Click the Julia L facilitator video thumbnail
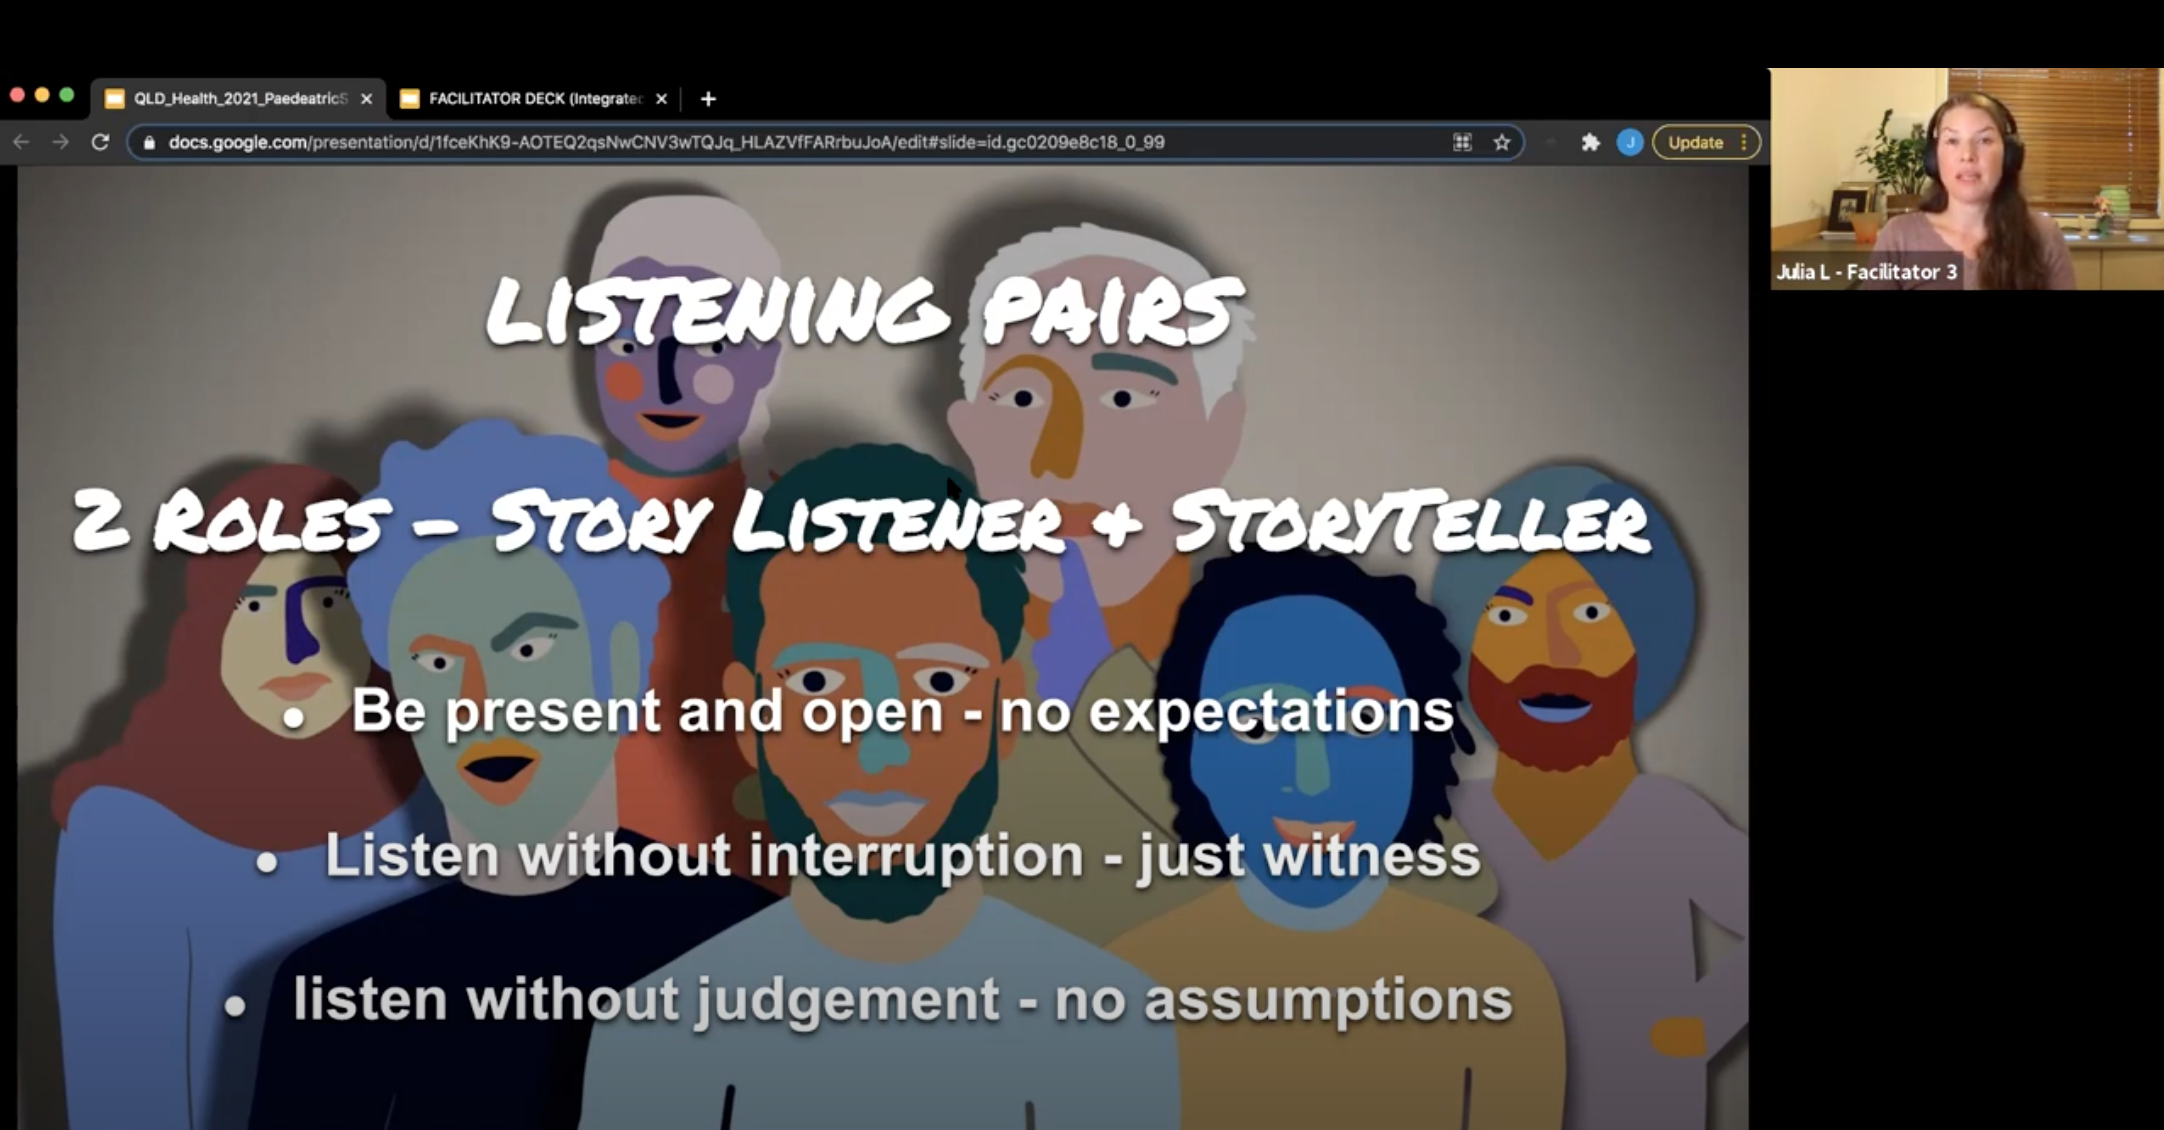 pos(1966,180)
